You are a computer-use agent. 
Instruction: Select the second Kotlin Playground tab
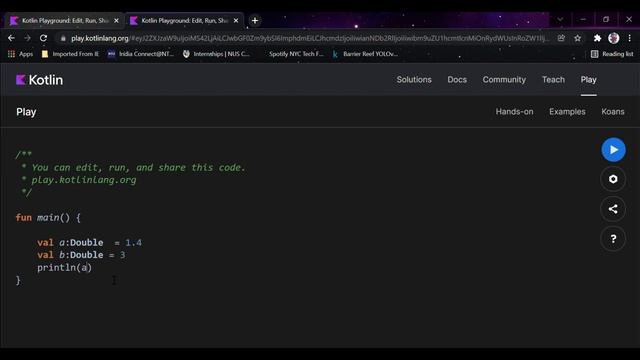click(184, 20)
